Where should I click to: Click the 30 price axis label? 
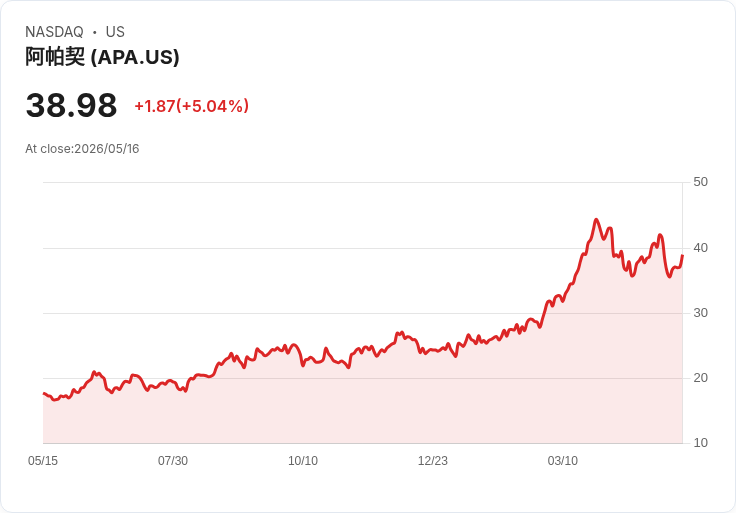[700, 313]
